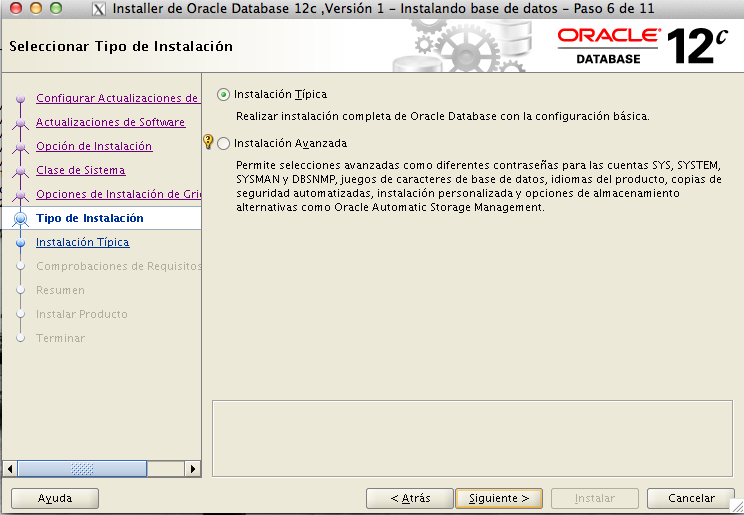Click the step icon for Configurar Actualizaciones
744x515 pixels.
tap(19, 99)
